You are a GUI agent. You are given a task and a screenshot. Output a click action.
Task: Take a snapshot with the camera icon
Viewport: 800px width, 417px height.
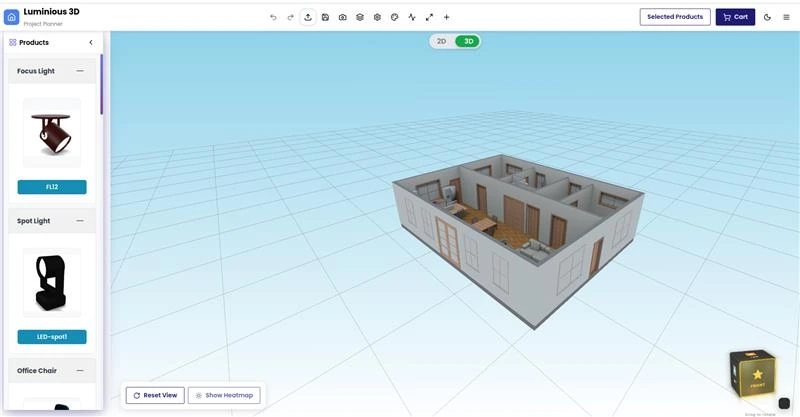343,17
